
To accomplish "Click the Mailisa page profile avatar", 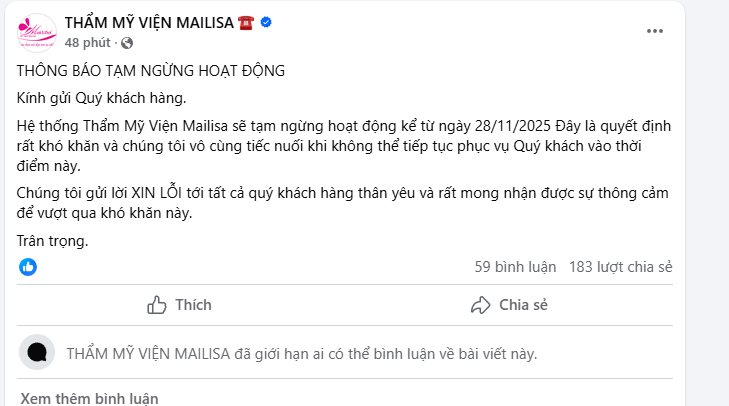I will (x=37, y=32).
